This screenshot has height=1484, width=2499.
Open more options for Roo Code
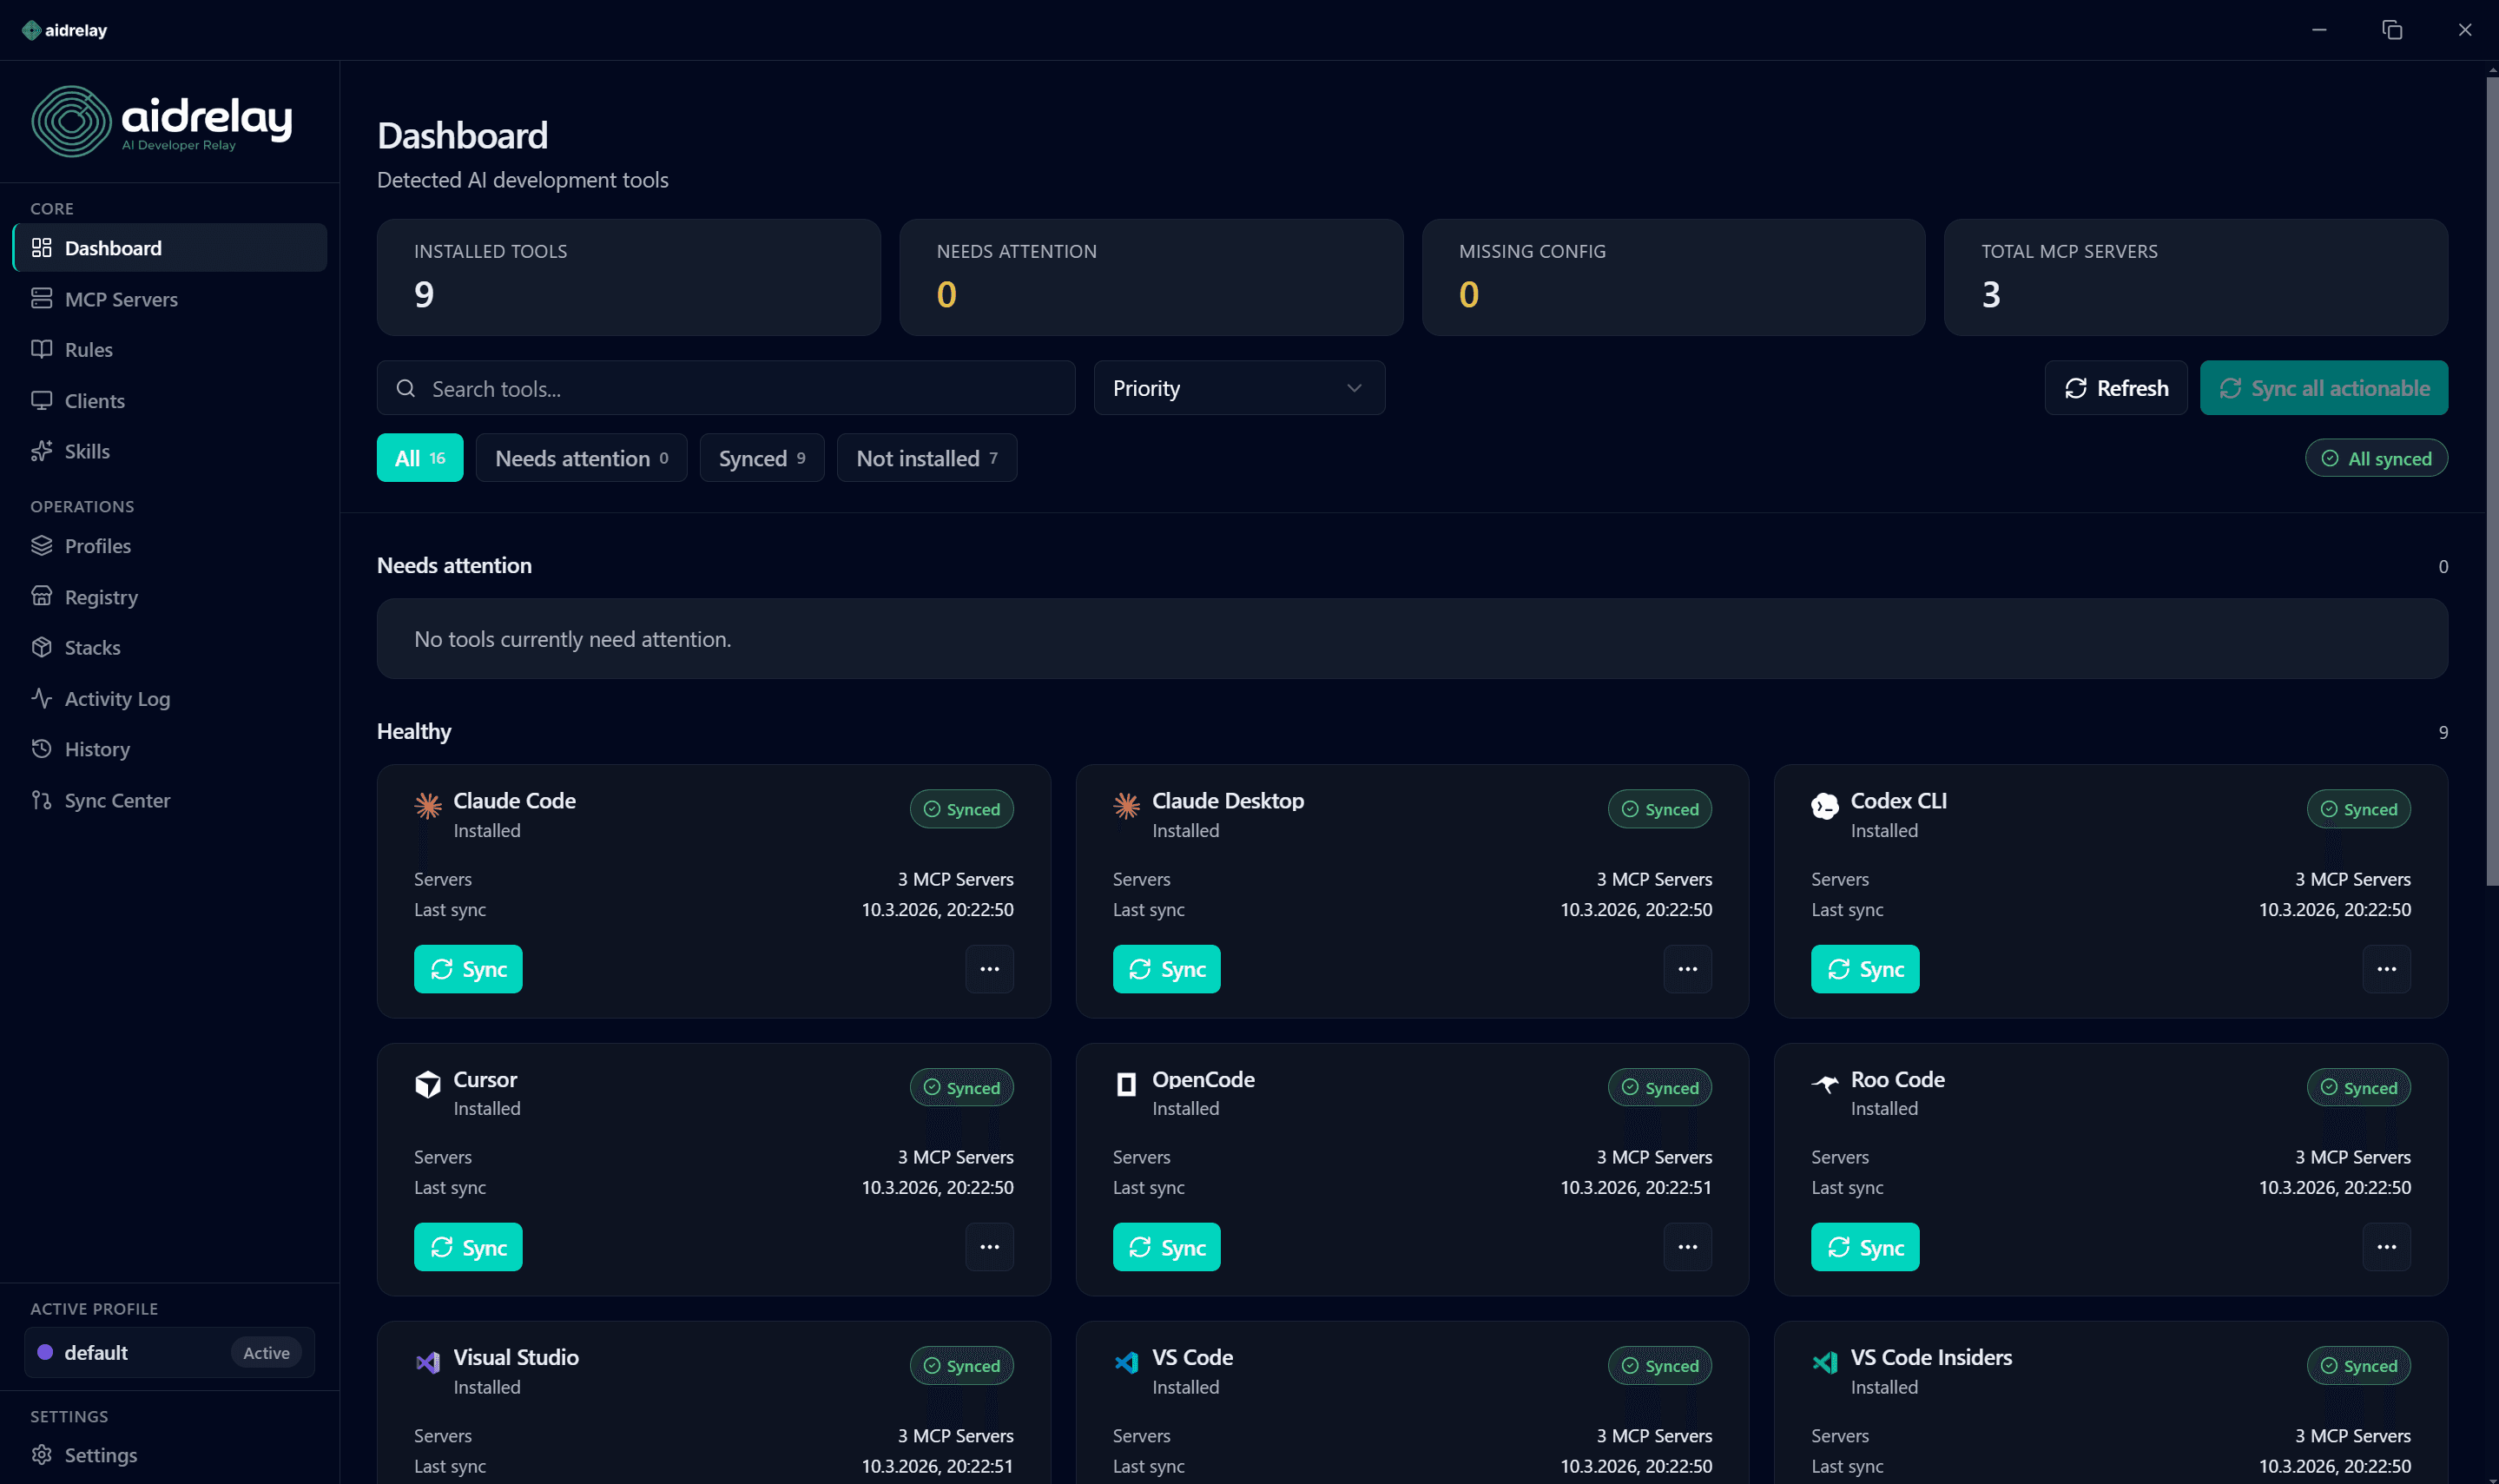coord(2386,1247)
